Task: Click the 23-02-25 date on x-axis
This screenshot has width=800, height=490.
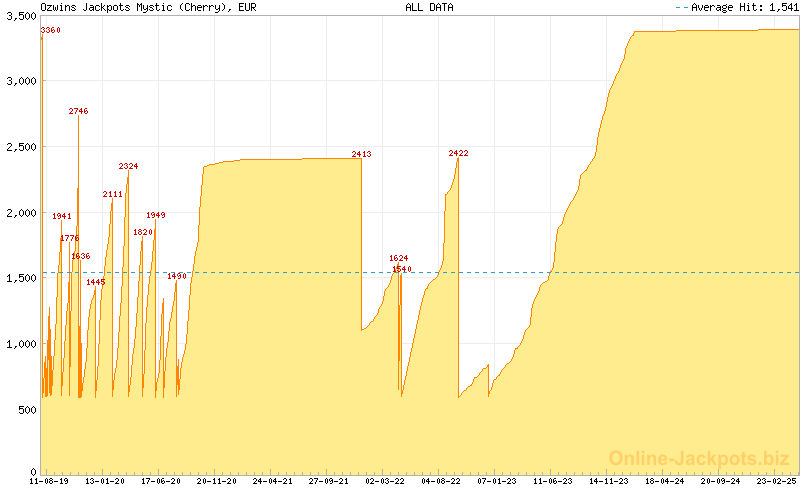Action: click(777, 482)
